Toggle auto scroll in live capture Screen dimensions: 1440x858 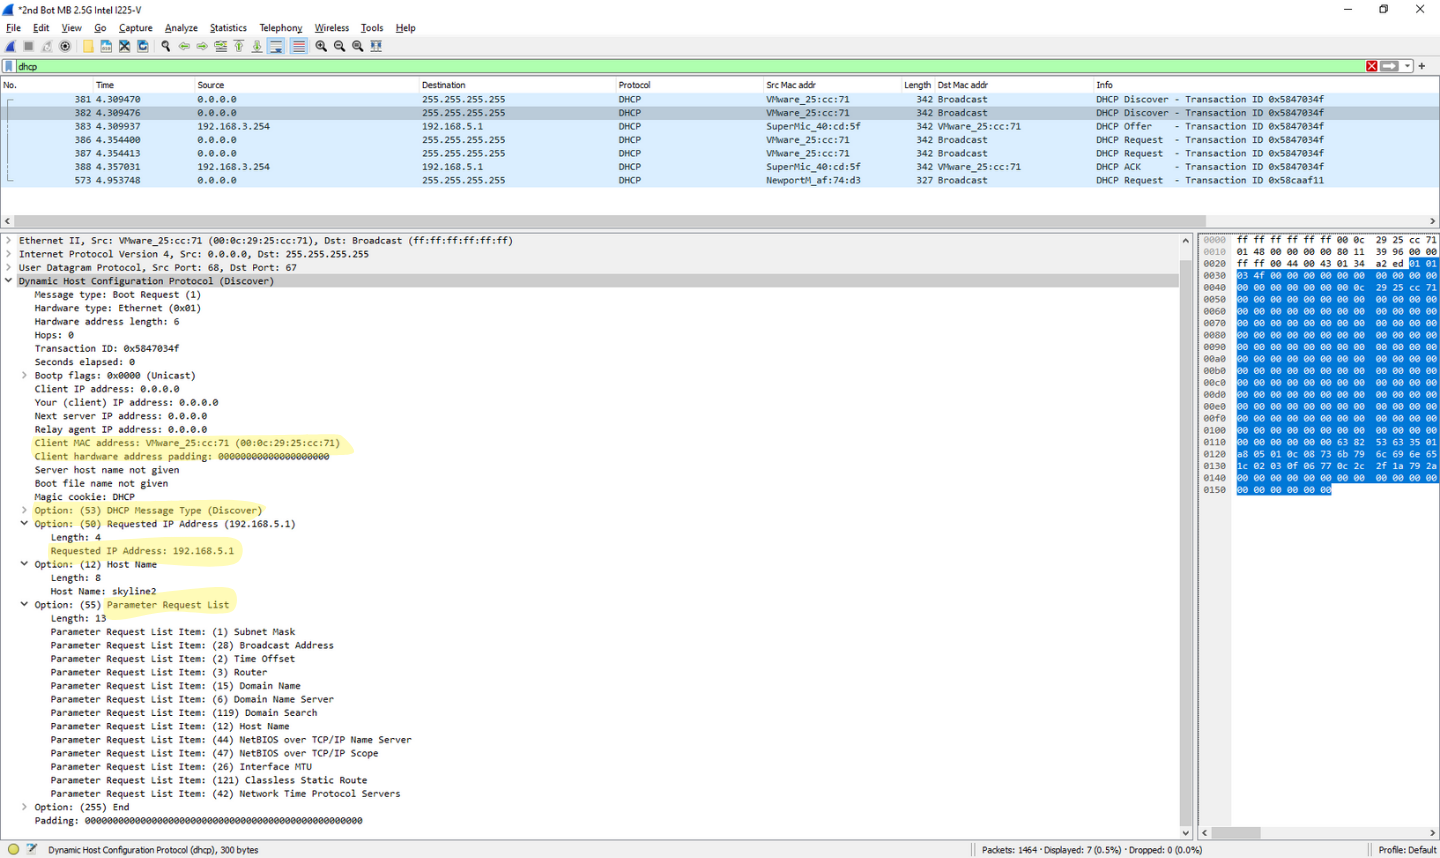[276, 46]
